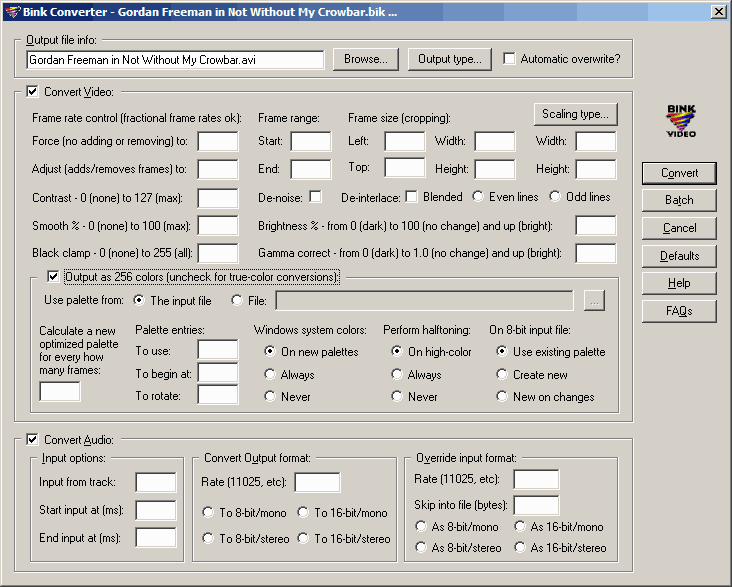This screenshot has height=587, width=732.
Task: Click the Start input at (ms) field
Action: 156,510
